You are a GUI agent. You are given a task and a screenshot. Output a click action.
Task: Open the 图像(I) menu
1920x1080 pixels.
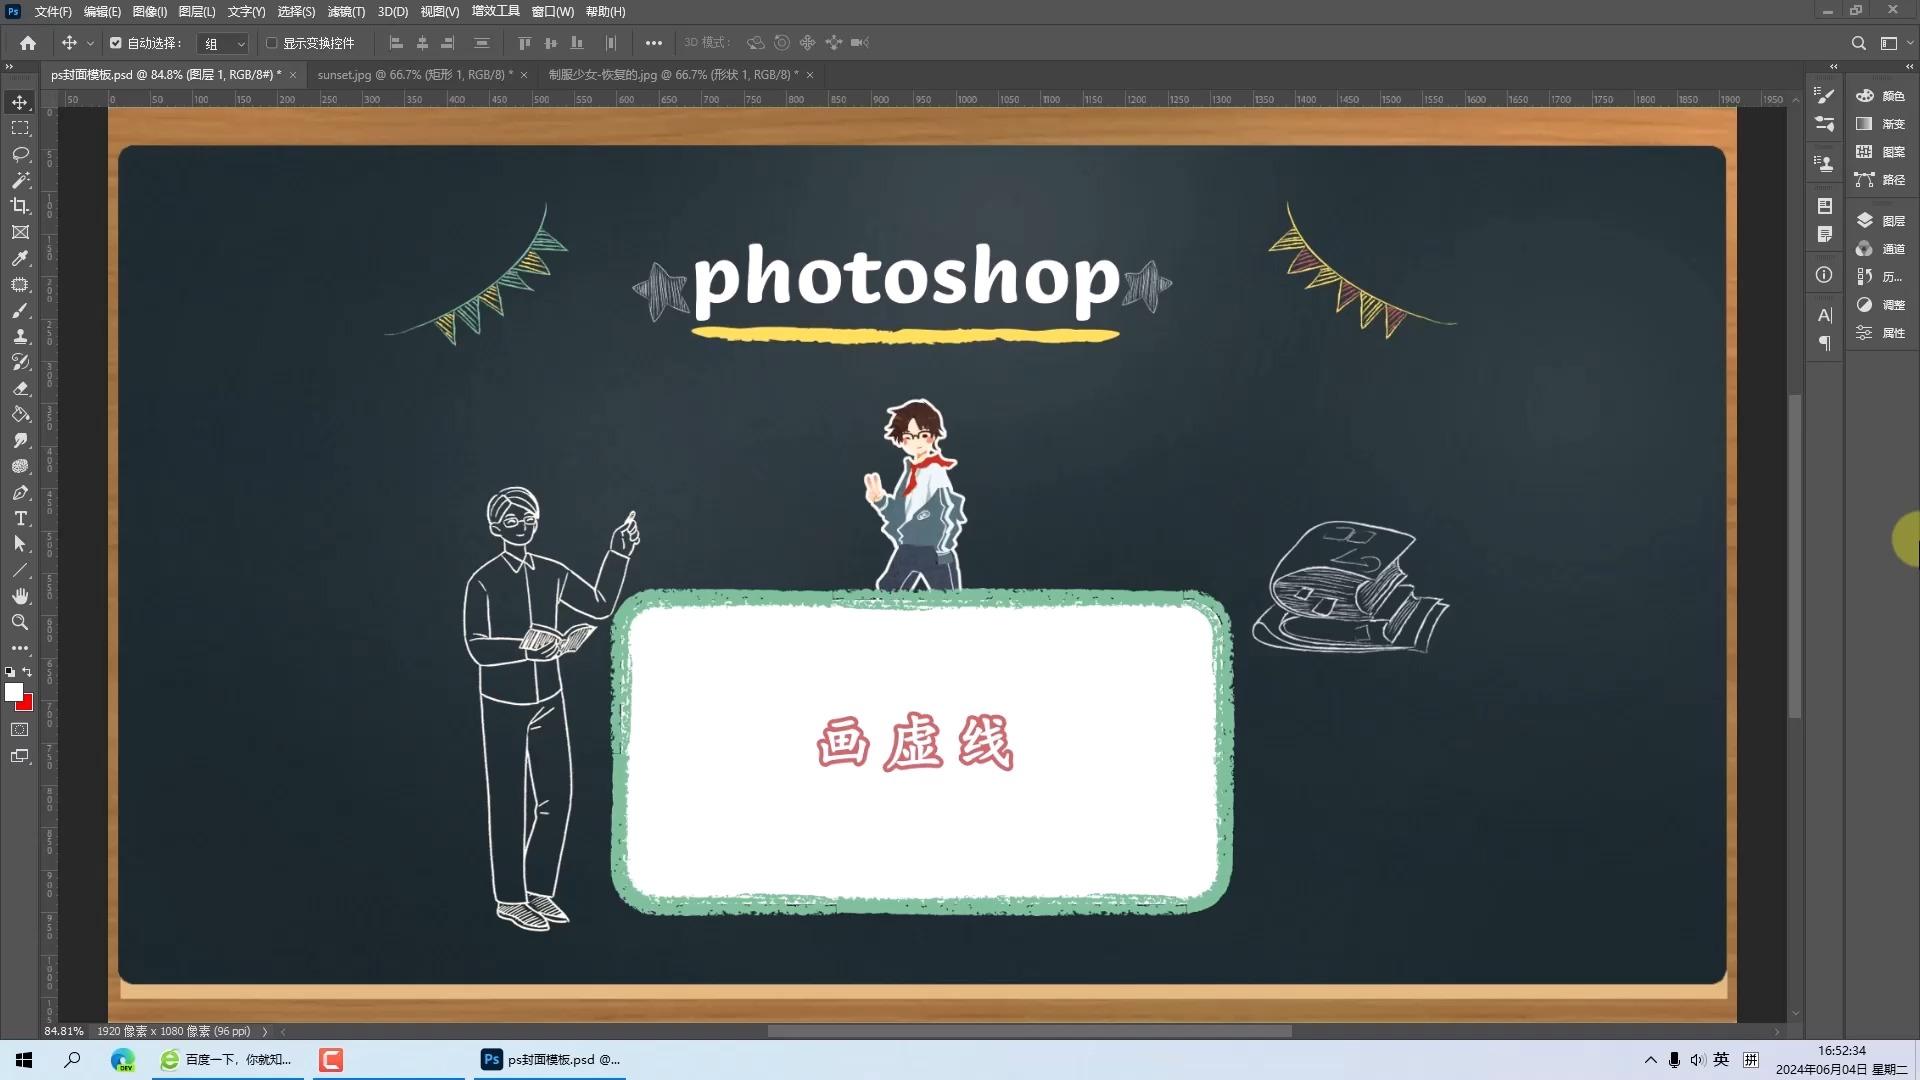150,12
